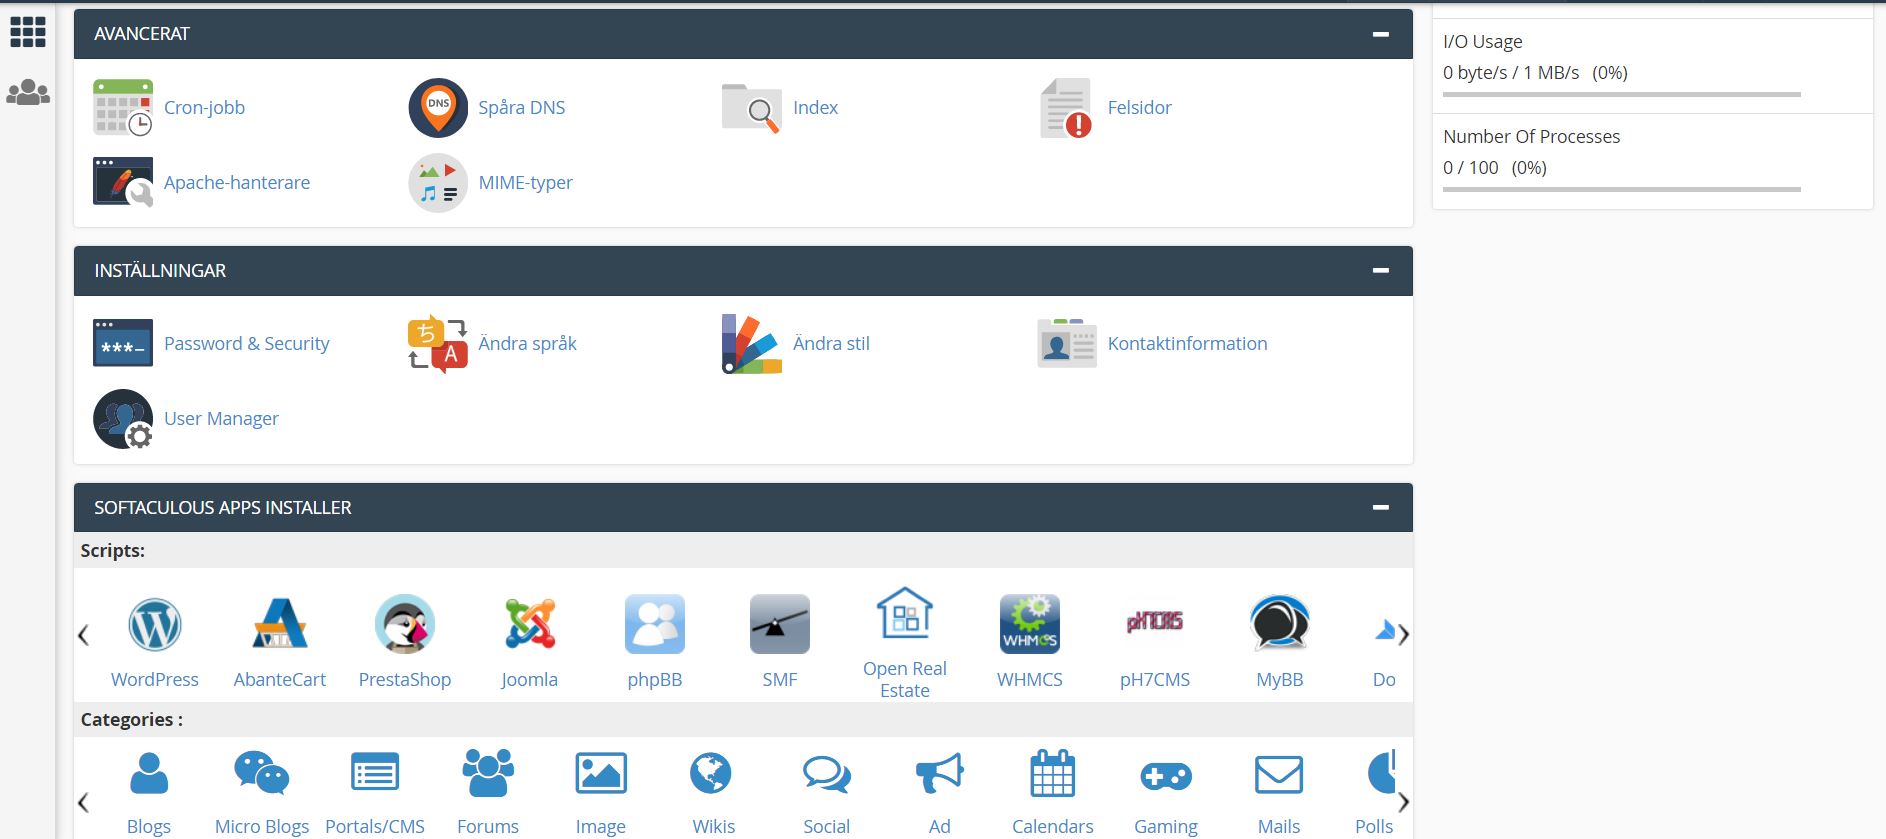The image size is (1886, 839).
Task: Choose the AbanteCart script logo
Action: (280, 623)
